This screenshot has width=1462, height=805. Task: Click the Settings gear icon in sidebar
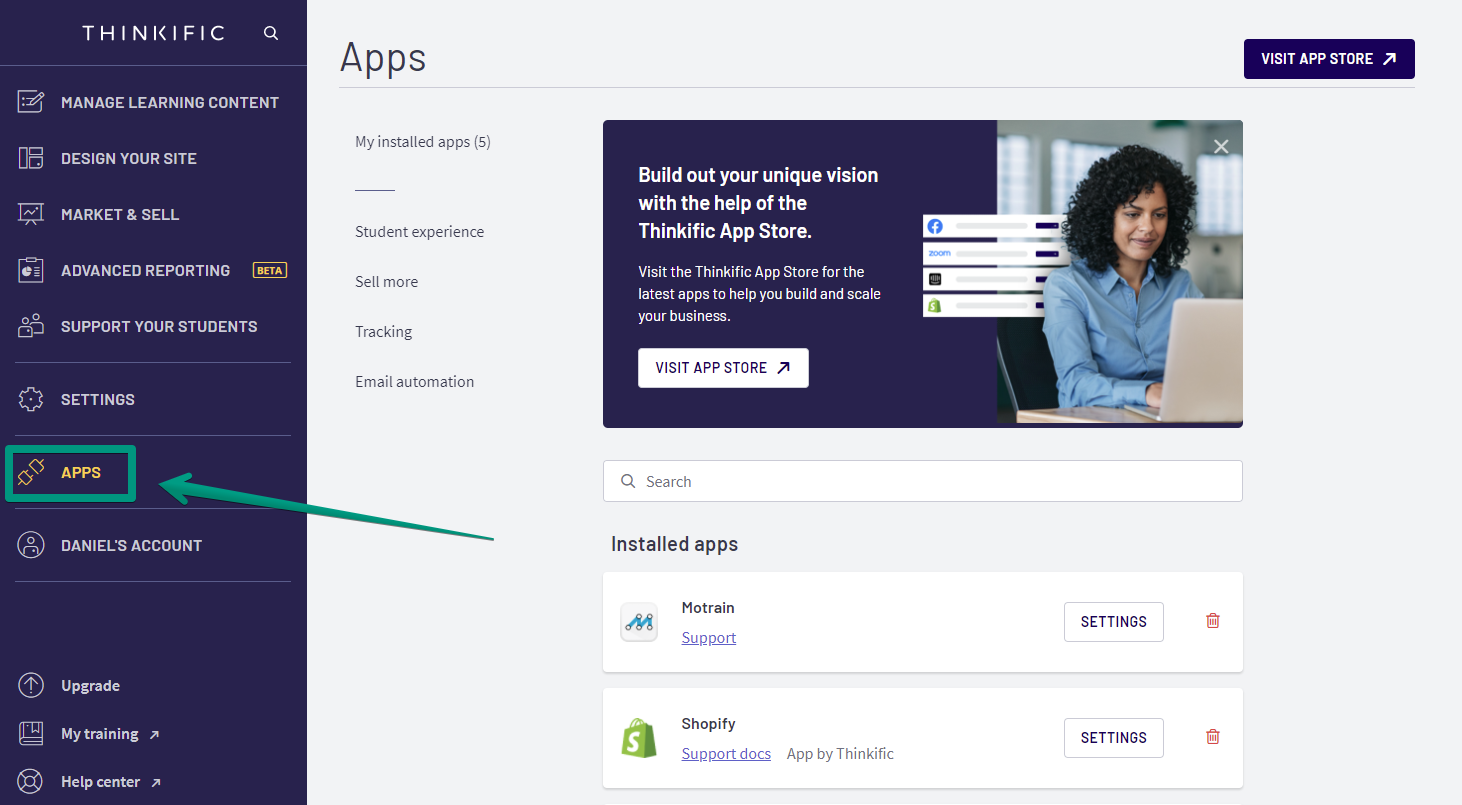(x=31, y=399)
